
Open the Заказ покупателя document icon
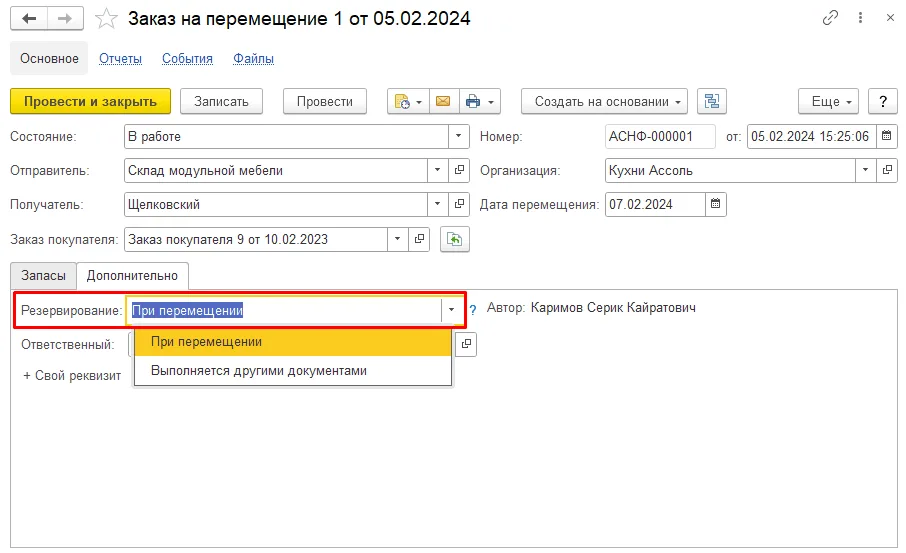[x=419, y=239]
